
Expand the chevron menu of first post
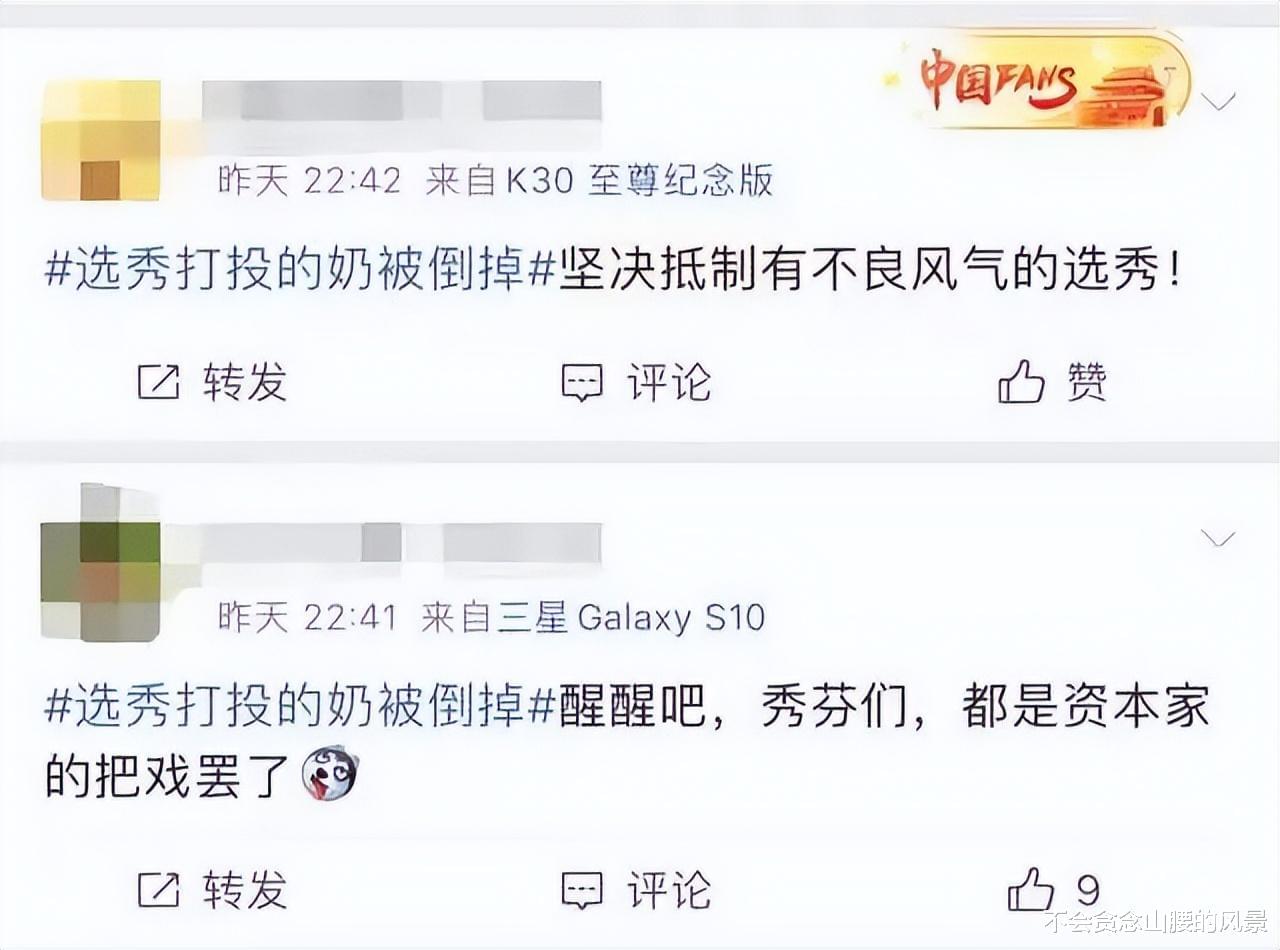pos(1218,100)
